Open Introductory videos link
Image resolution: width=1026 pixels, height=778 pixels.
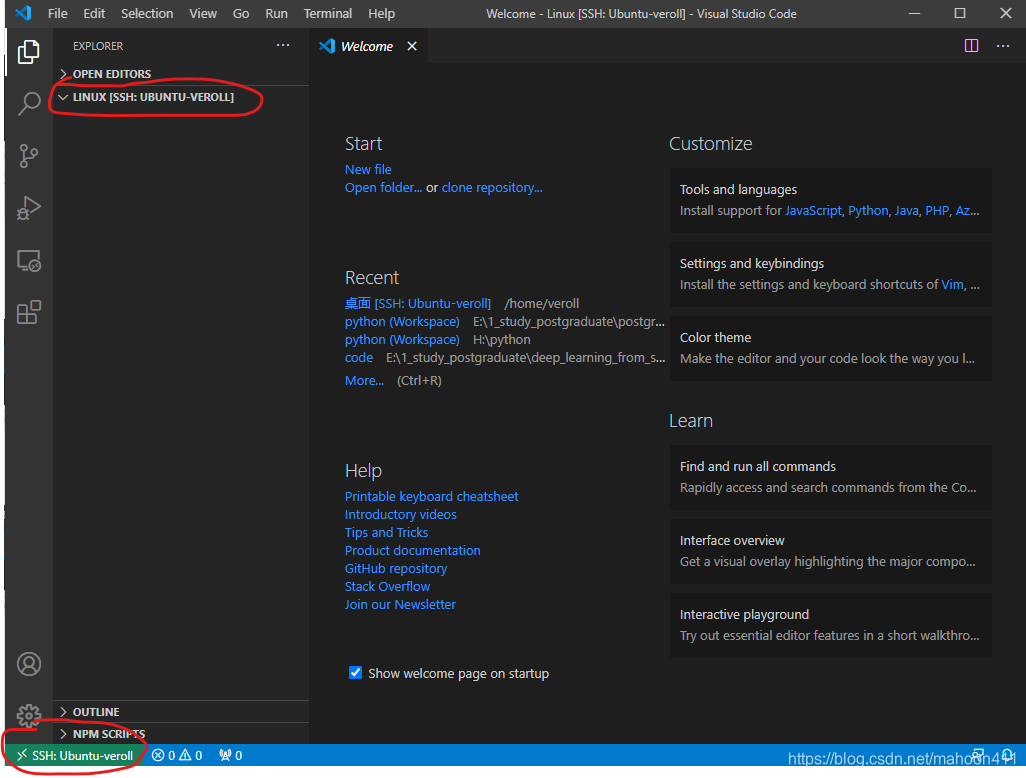pos(400,515)
